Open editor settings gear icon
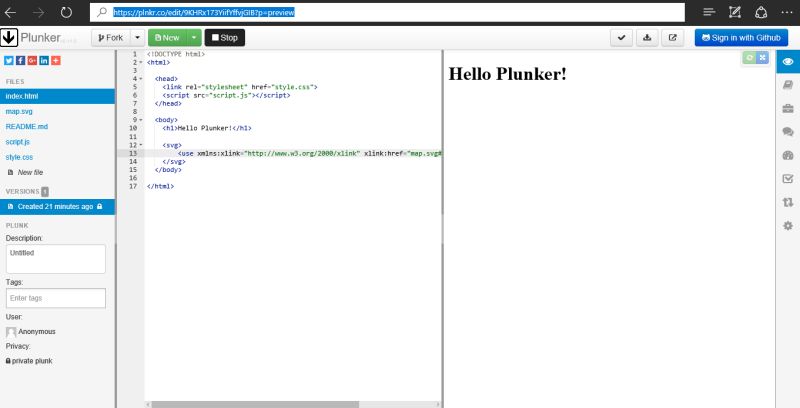800x408 pixels. [788, 225]
